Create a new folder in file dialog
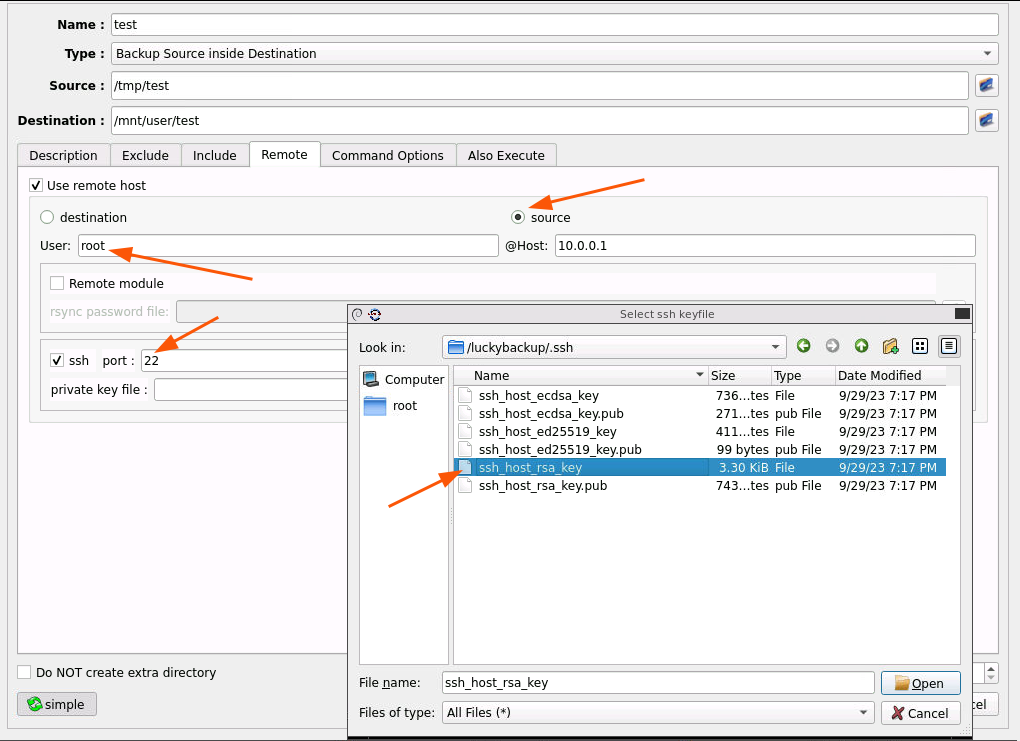 [x=890, y=346]
